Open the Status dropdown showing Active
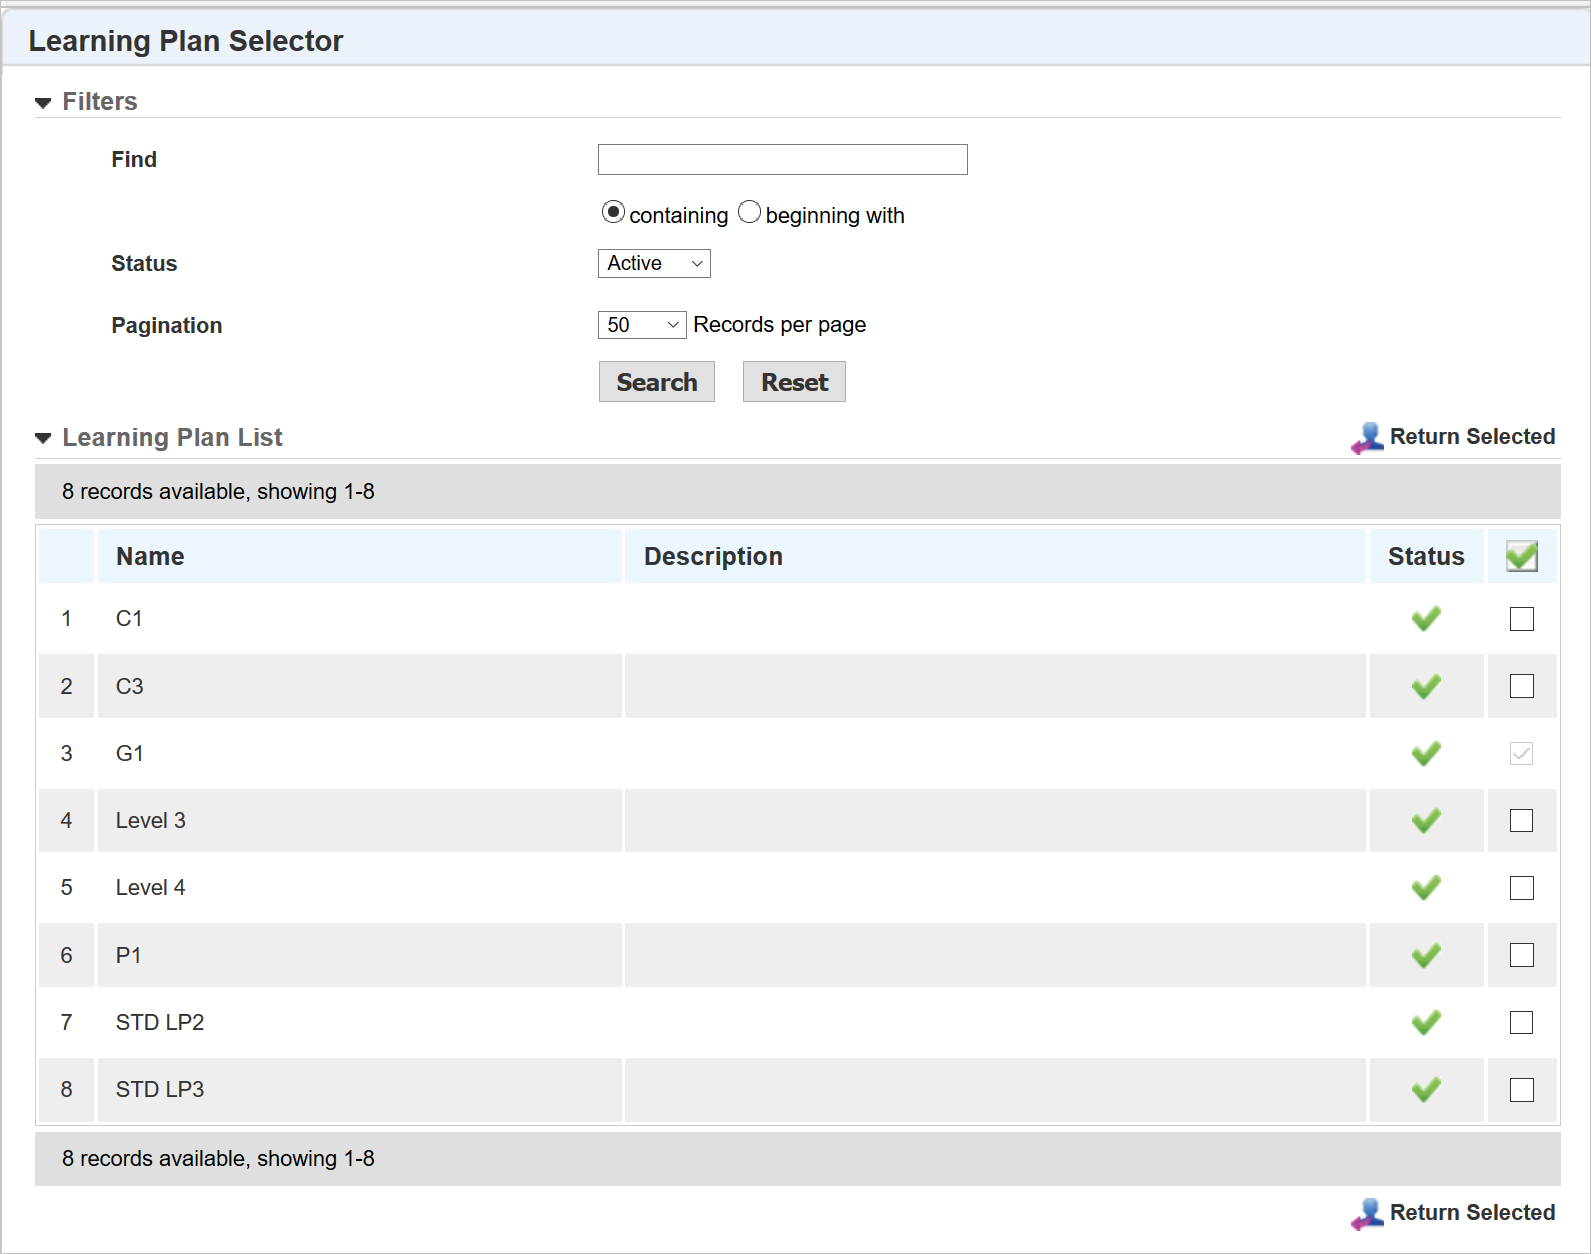1591x1254 pixels. coord(654,263)
